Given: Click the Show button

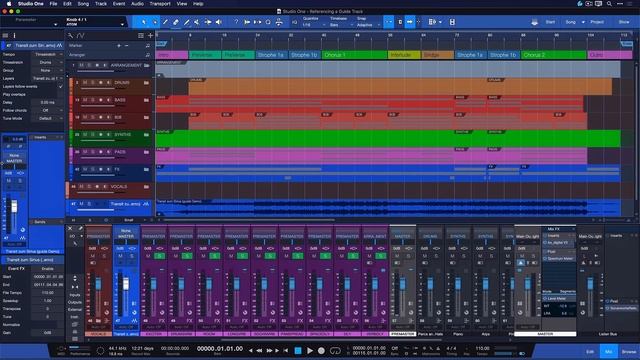Looking at the screenshot, I should pyautogui.click(x=624, y=22).
